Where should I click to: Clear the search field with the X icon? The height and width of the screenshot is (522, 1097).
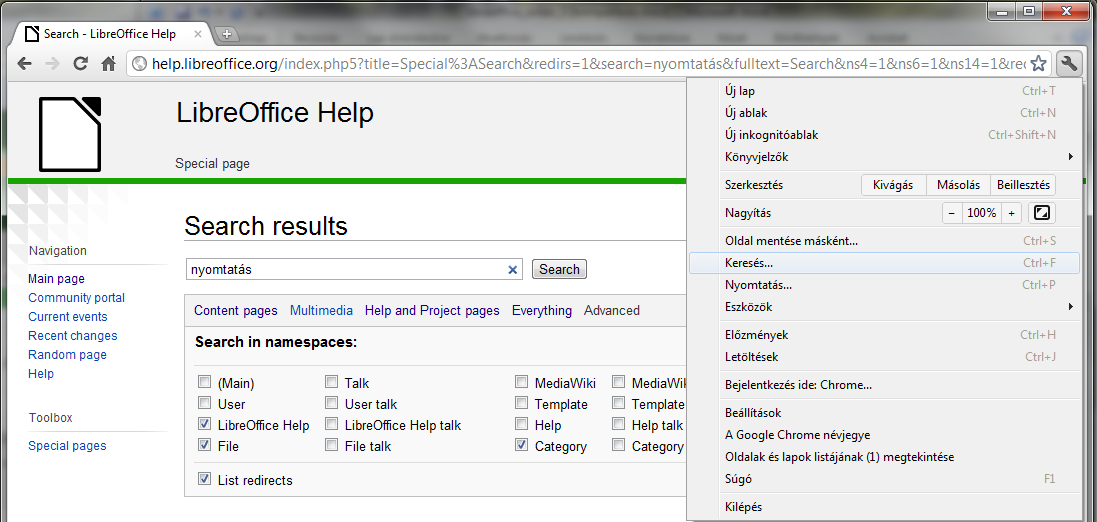coord(512,269)
